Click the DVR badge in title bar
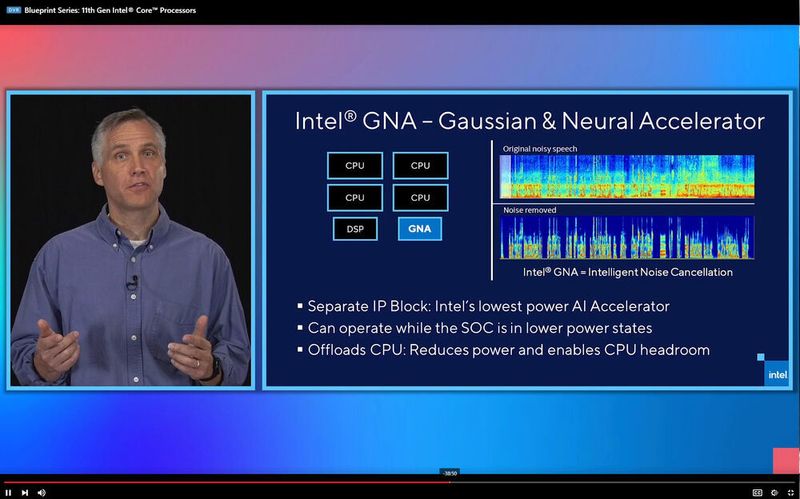The height and width of the screenshot is (499, 800). coord(14,10)
